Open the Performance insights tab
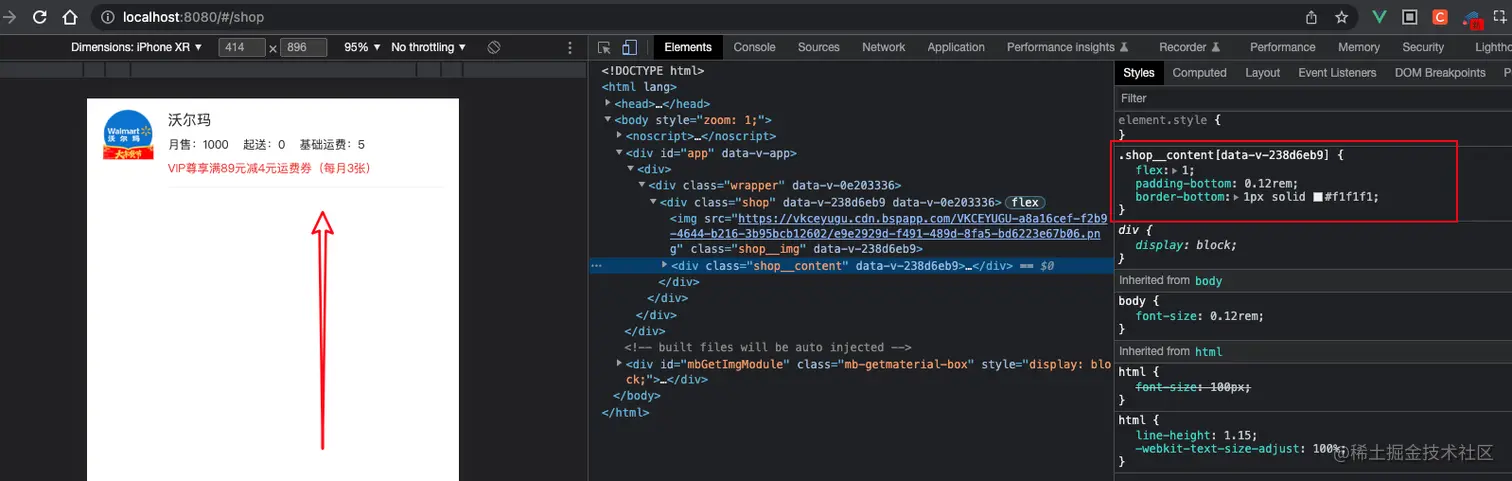1512x481 pixels. pos(1067,47)
